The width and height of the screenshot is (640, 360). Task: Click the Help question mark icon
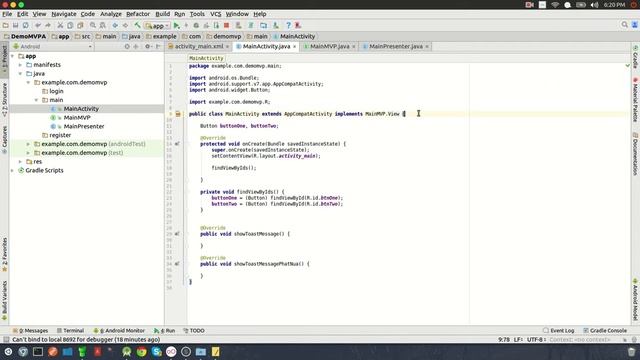click(x=288, y=25)
